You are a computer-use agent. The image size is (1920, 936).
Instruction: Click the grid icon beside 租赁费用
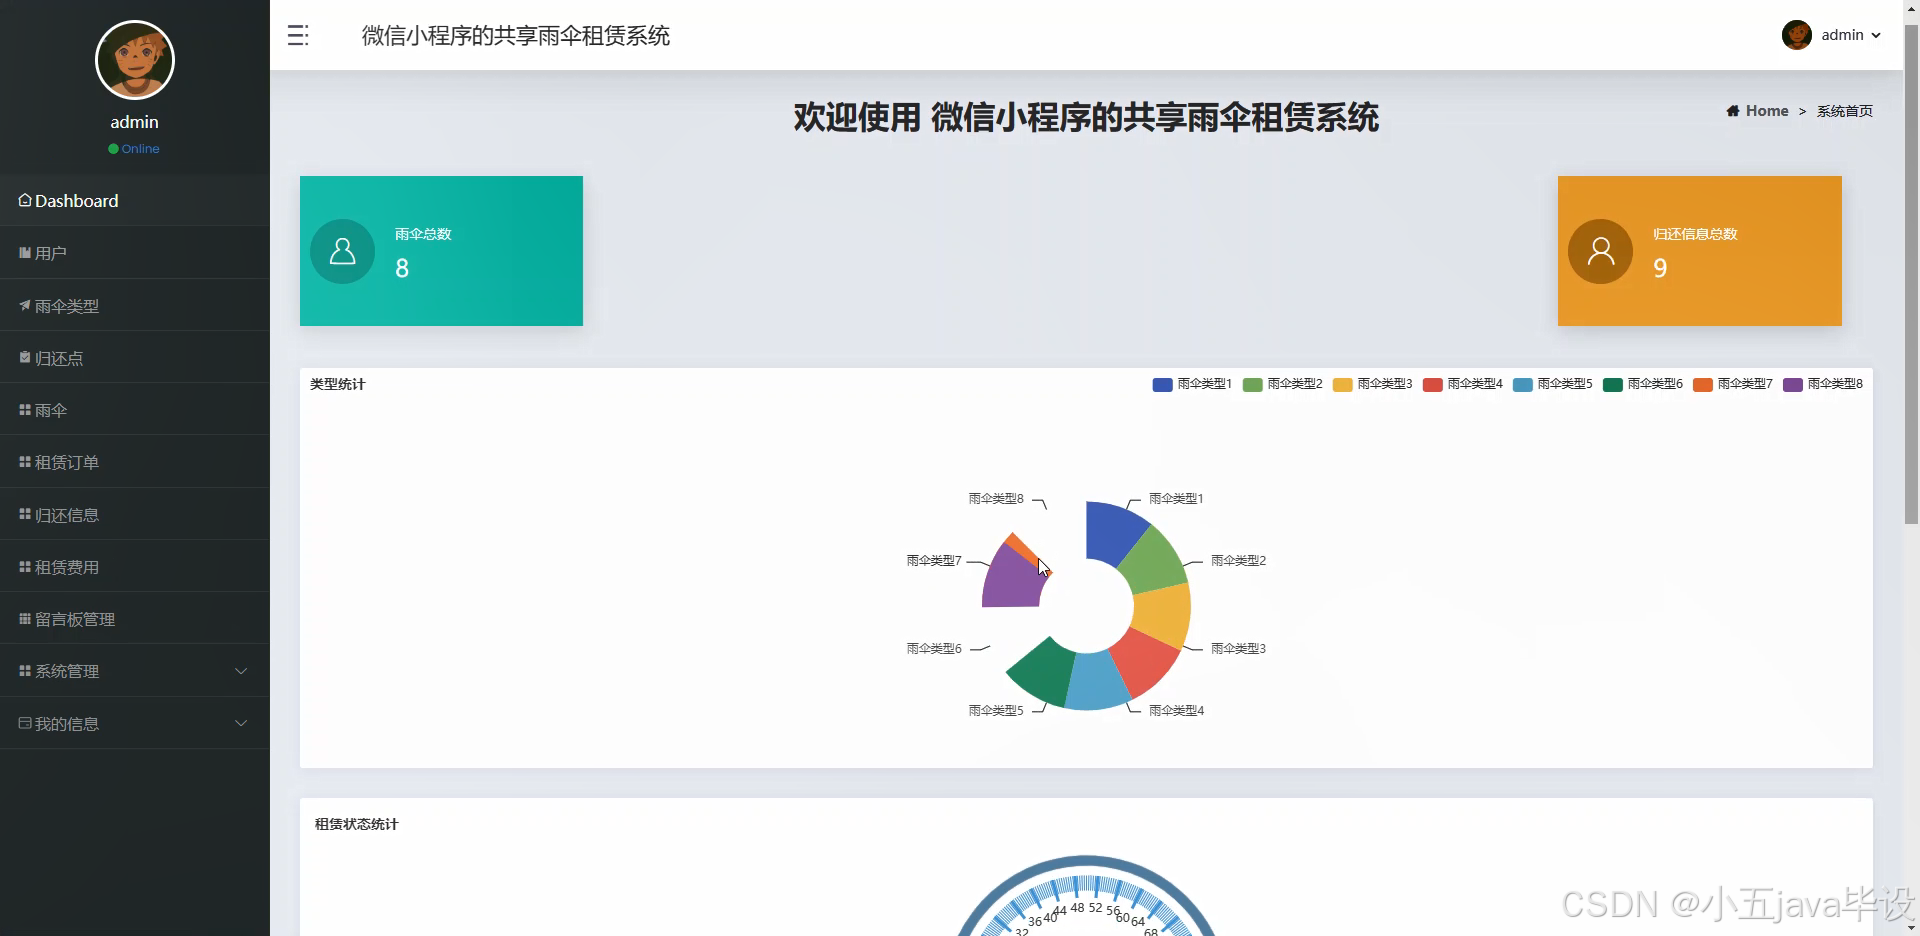click(x=25, y=566)
